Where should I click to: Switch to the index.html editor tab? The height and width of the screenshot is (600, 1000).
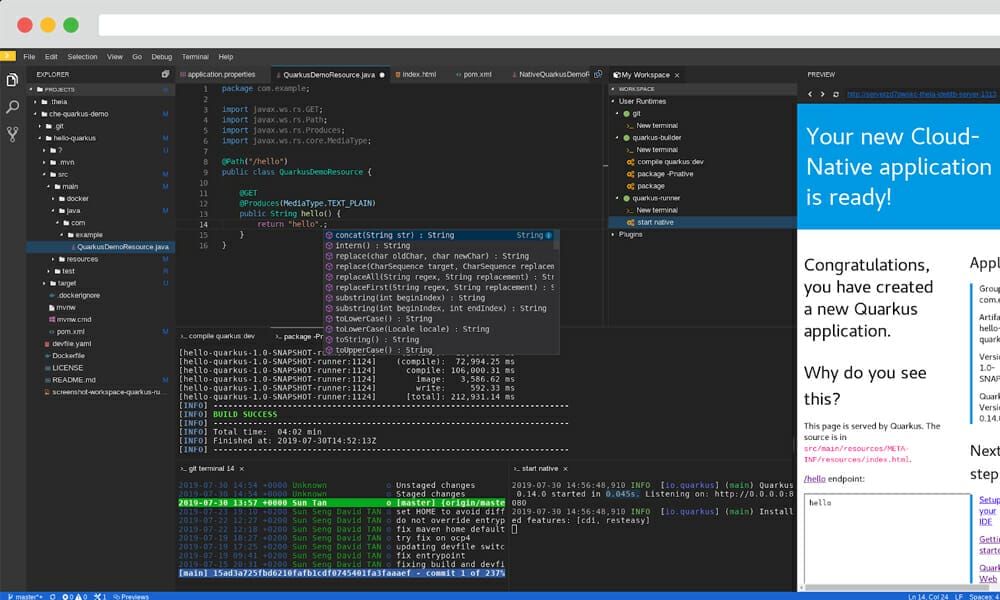(x=418, y=73)
